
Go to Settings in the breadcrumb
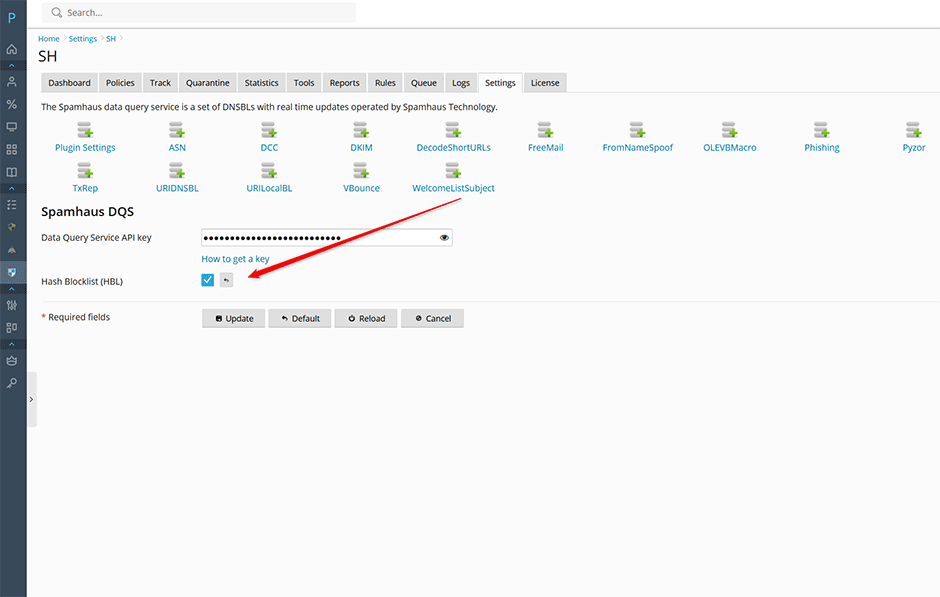(x=83, y=39)
